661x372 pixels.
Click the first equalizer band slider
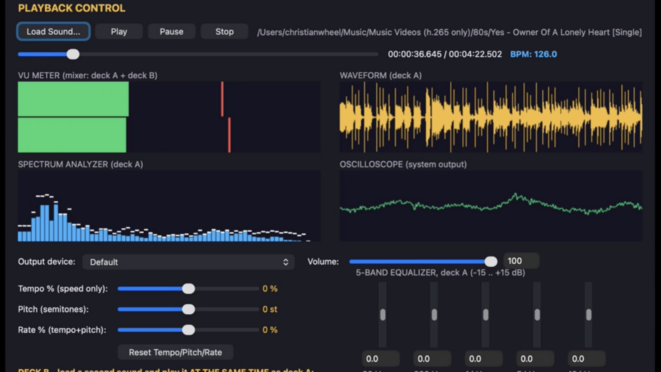coord(382,315)
